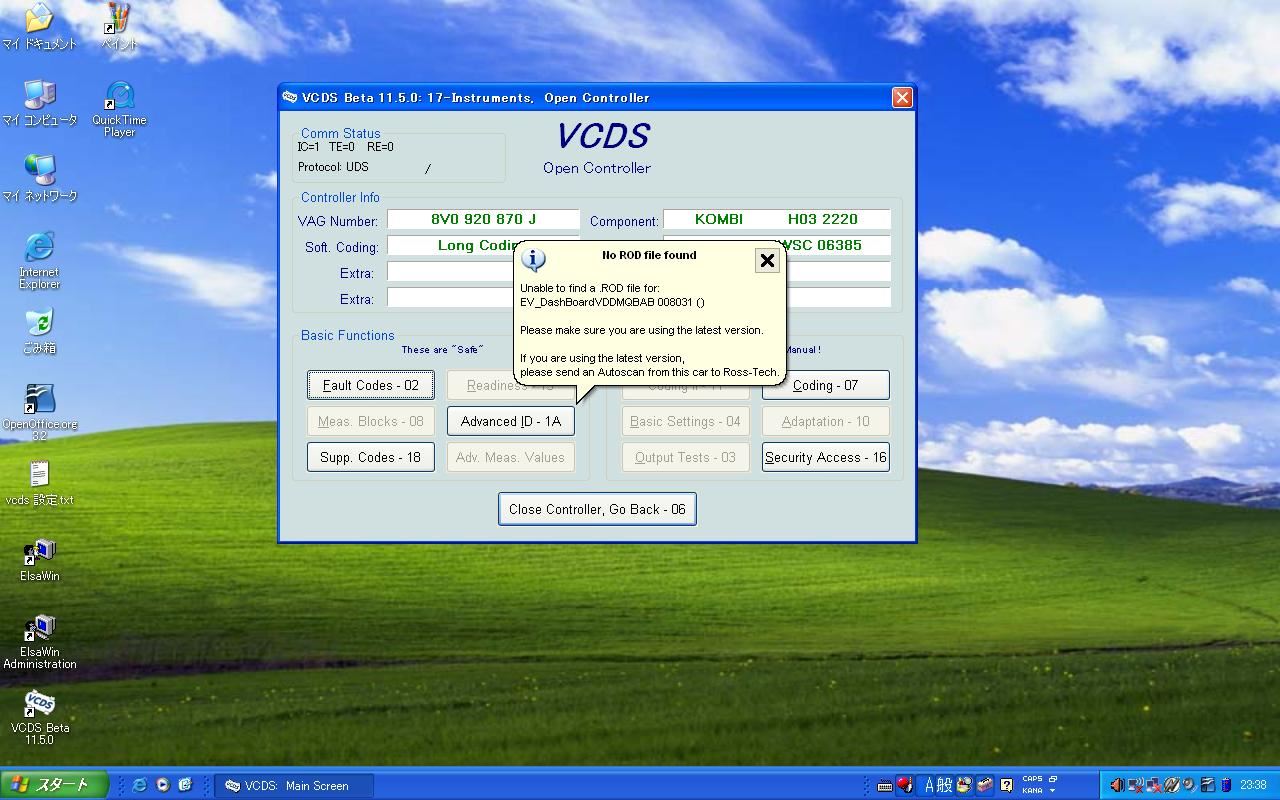The height and width of the screenshot is (800, 1280).
Task: Click the Internet Explorer quick launch icon
Action: pos(139,785)
